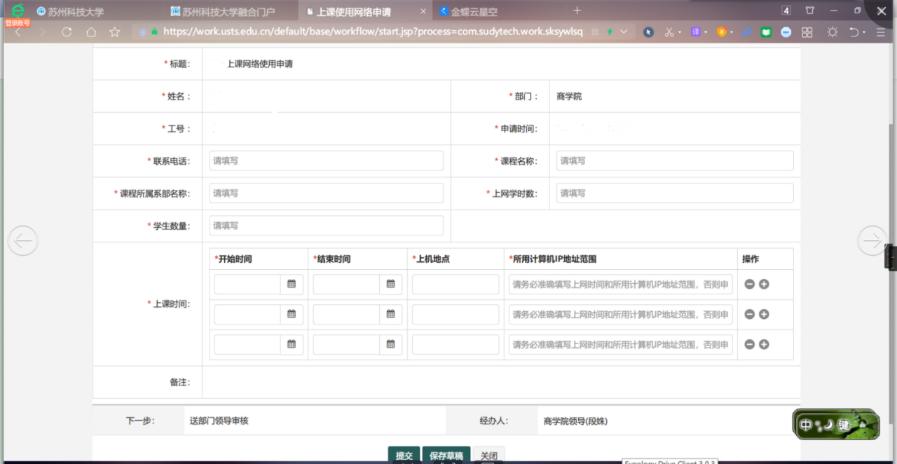Open the first row start time calendar
Image resolution: width=897 pixels, height=464 pixels.
[292, 284]
